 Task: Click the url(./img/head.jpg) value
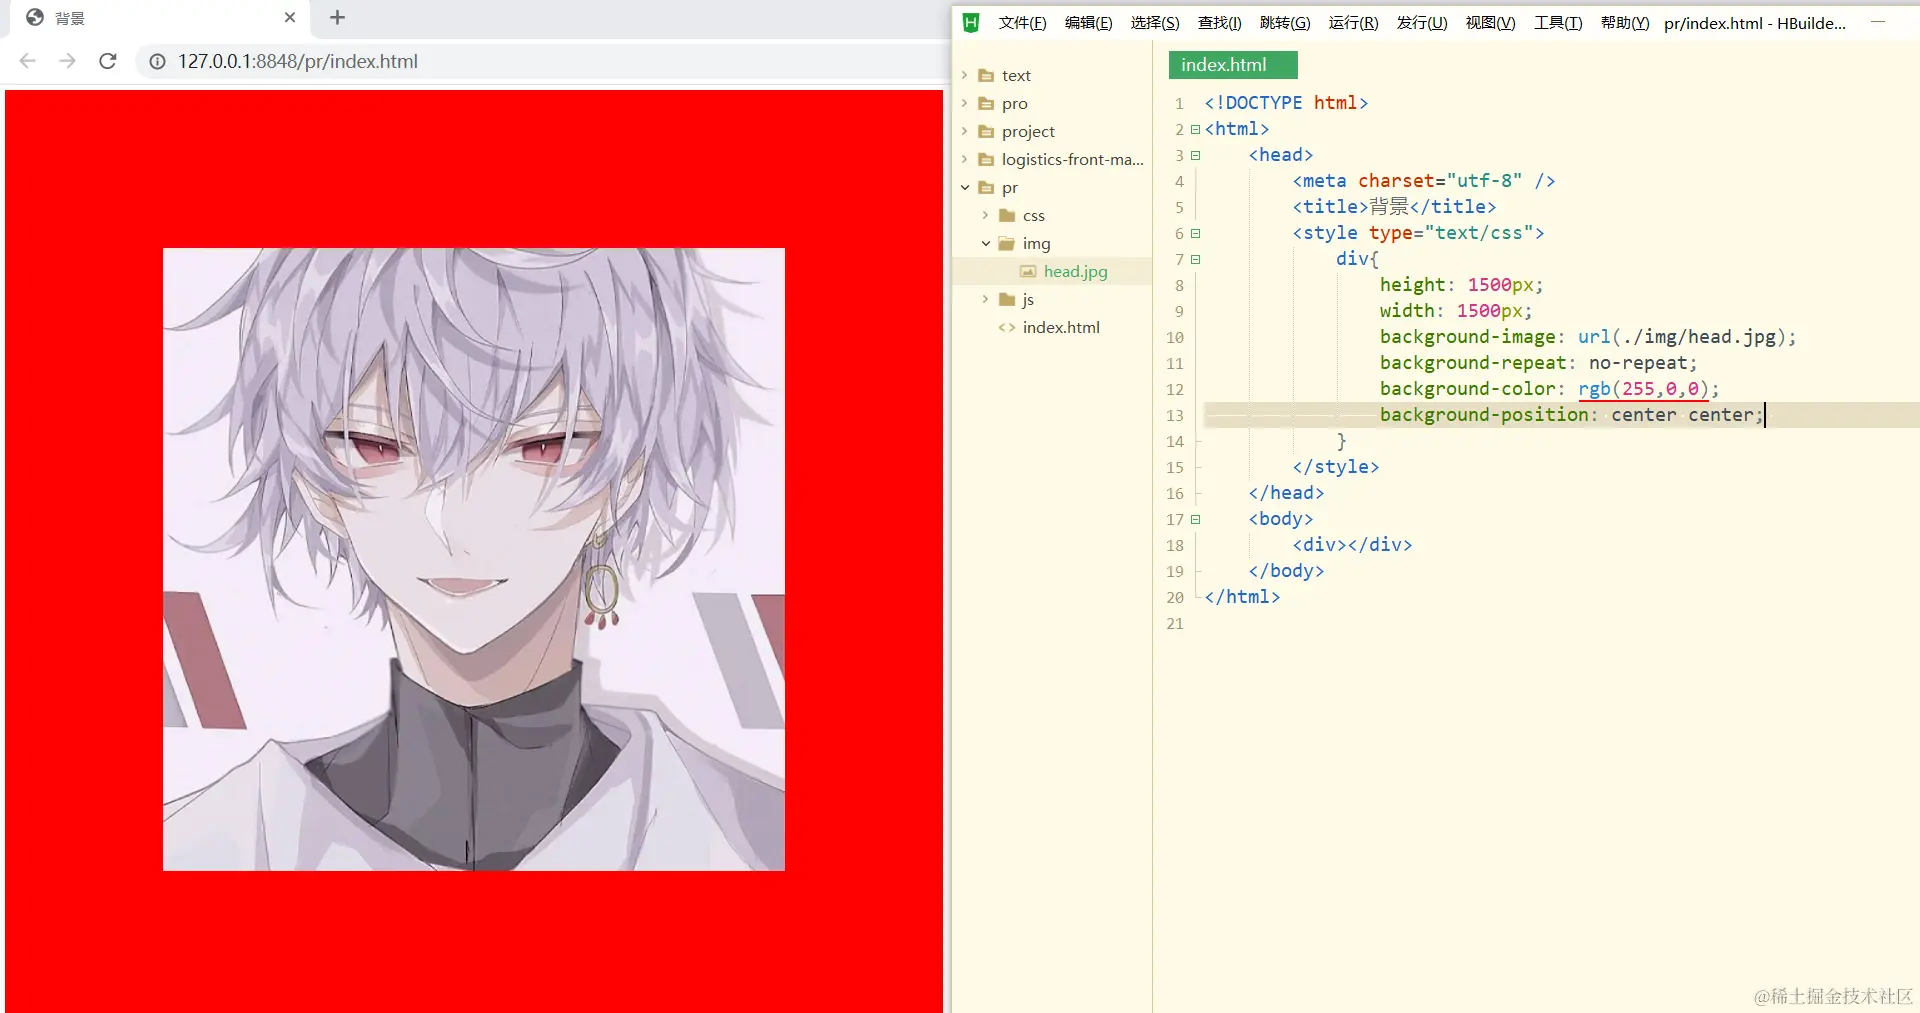pos(1687,337)
